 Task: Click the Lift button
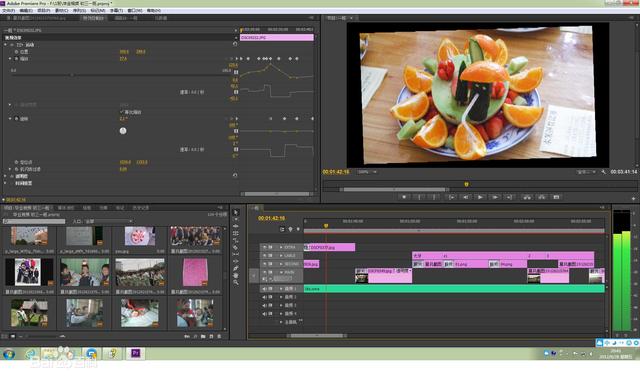coord(527,197)
